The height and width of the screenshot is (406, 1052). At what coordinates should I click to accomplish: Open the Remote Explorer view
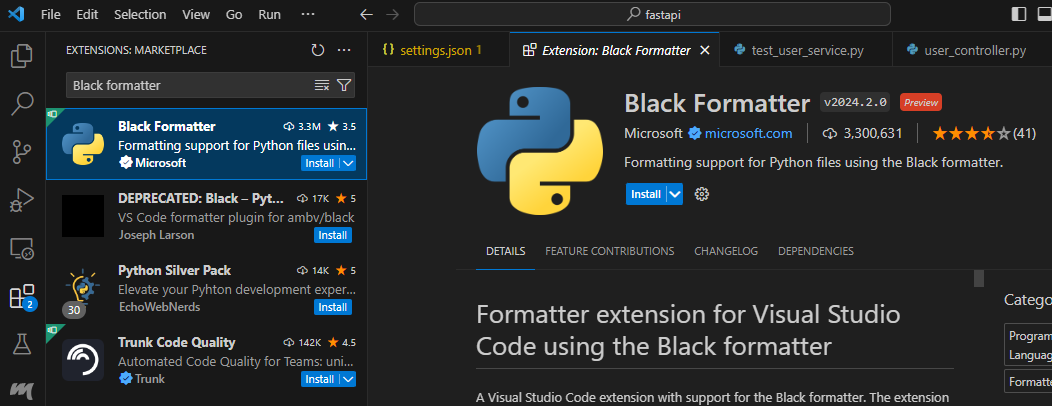pyautogui.click(x=22, y=249)
